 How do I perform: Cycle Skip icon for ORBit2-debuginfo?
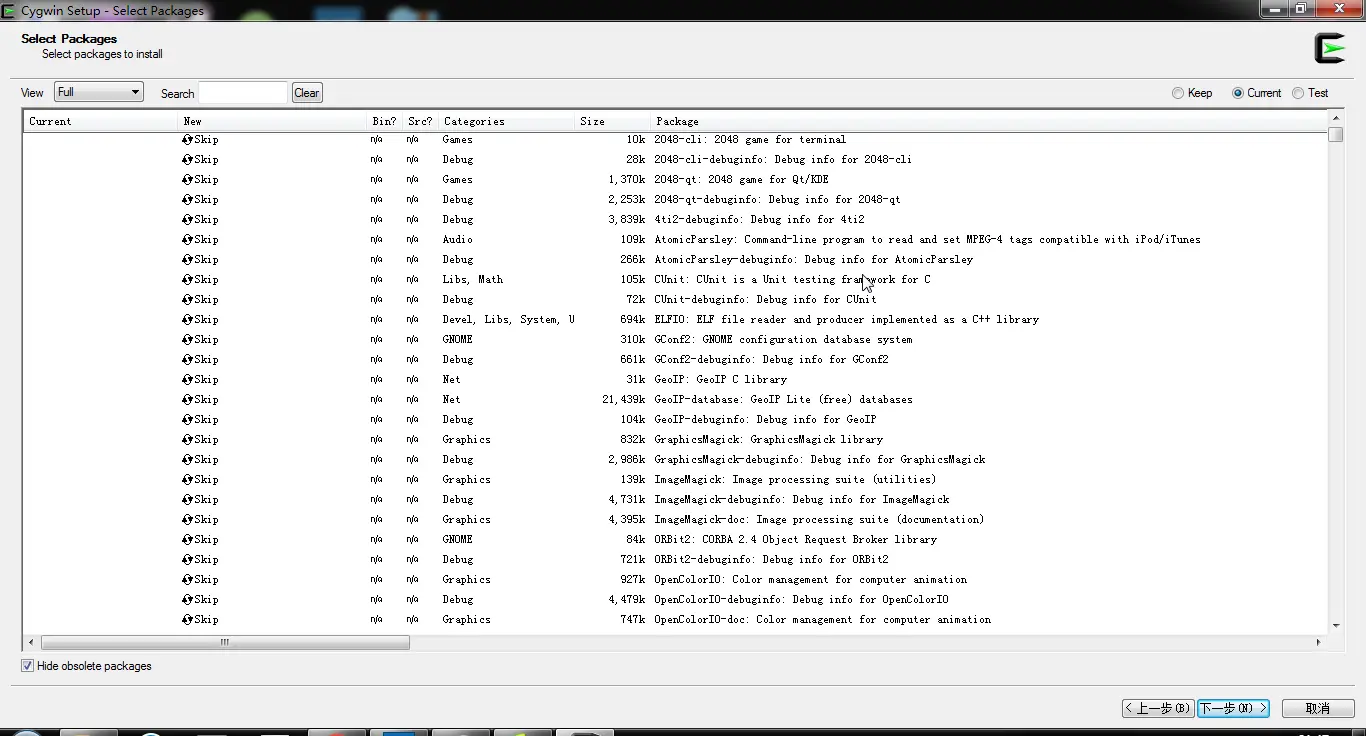(187, 560)
